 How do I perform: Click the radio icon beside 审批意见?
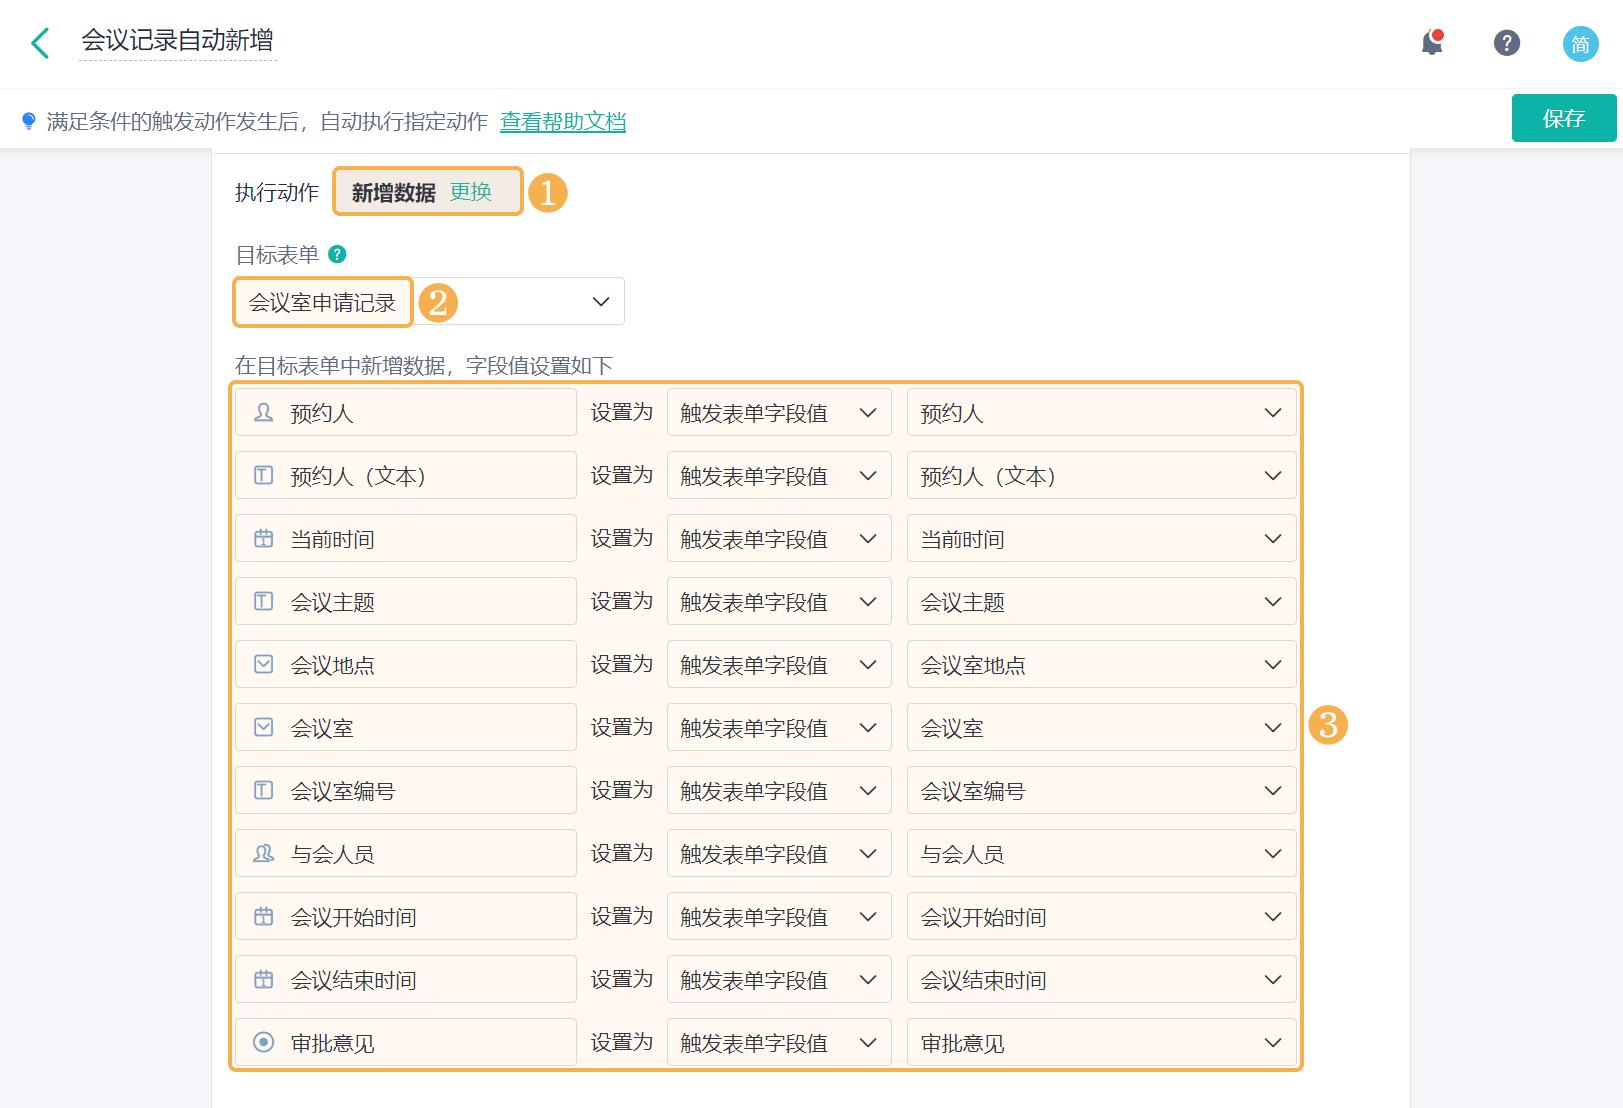(262, 1042)
